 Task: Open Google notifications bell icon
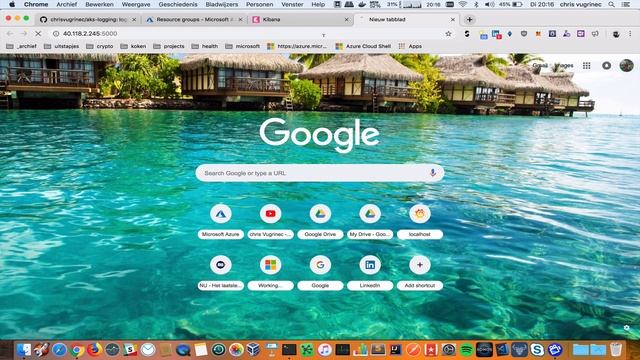coord(607,65)
